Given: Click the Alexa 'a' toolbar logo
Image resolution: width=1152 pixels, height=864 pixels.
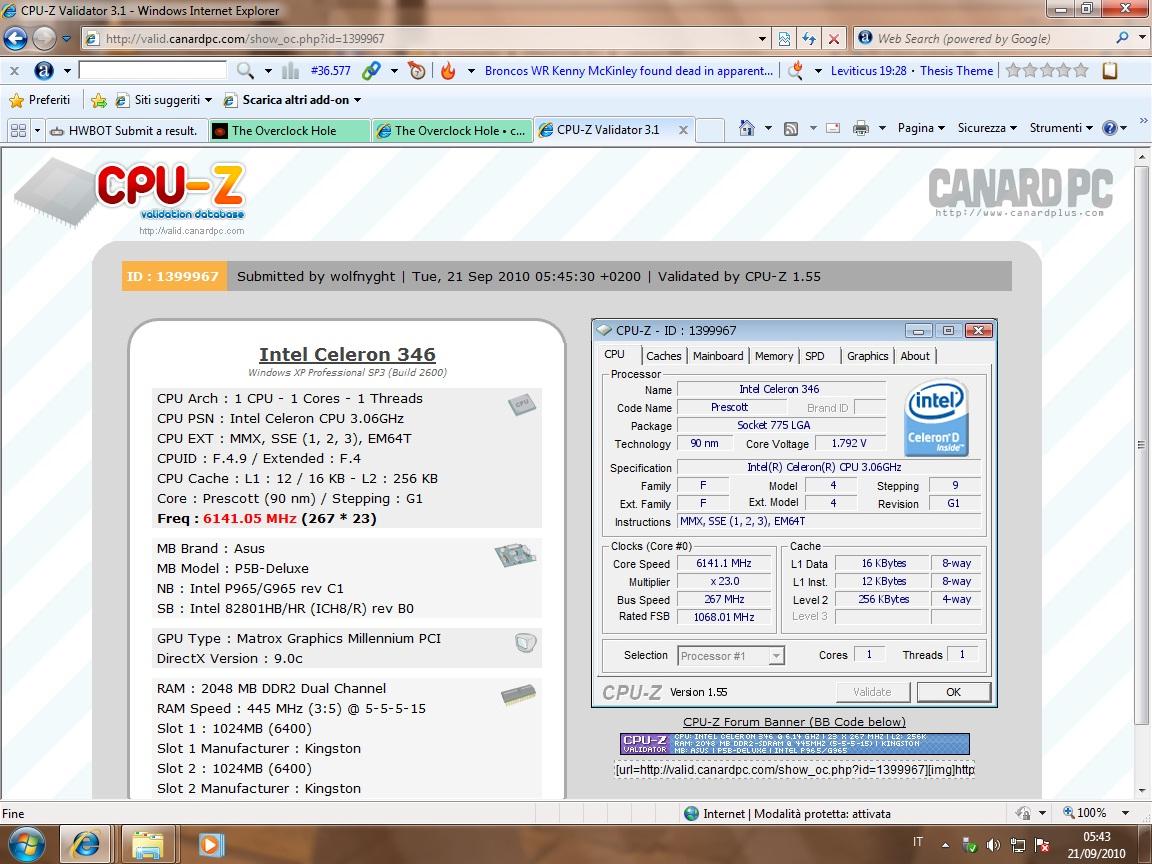Looking at the screenshot, I should 44,71.
